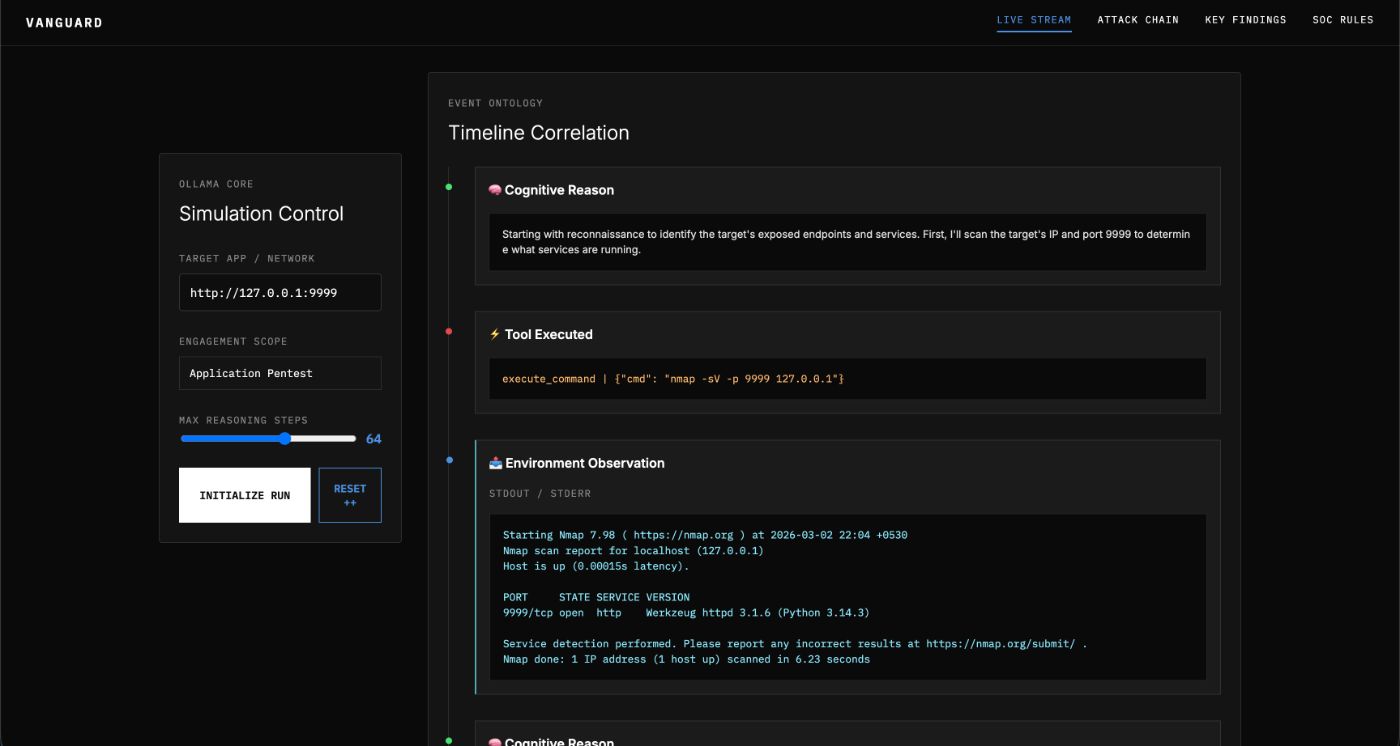The height and width of the screenshot is (746, 1400).
Task: Click the ship icon on Environment Observation card
Action: tap(495, 463)
